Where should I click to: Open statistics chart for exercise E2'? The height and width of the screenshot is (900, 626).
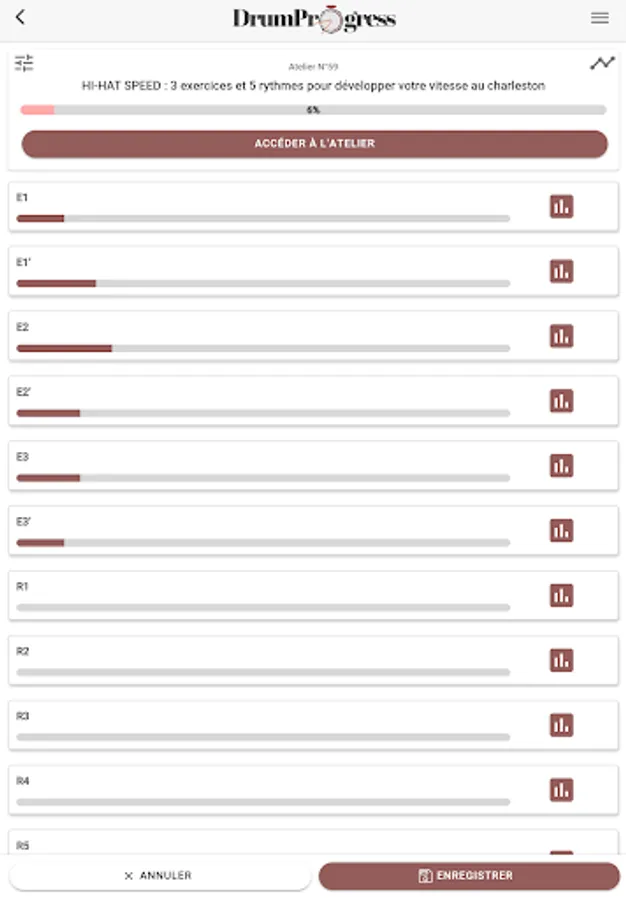(561, 401)
